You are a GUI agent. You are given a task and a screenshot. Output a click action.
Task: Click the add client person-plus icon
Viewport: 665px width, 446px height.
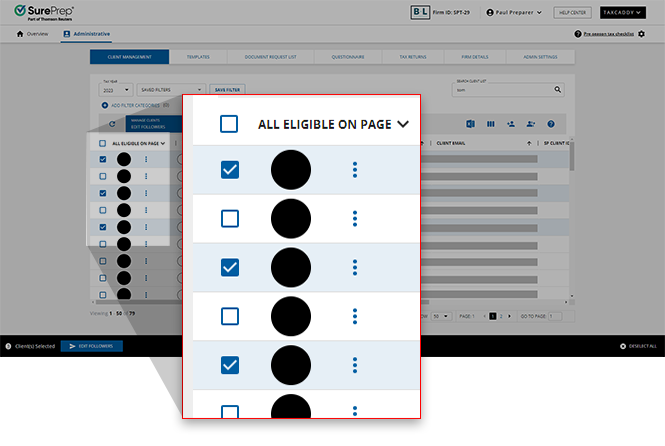[511, 124]
